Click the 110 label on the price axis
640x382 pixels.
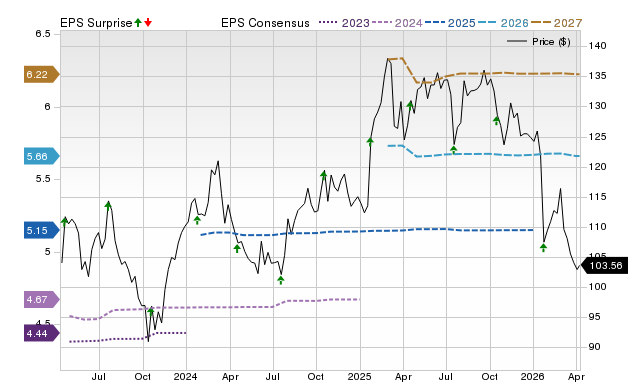tap(598, 227)
